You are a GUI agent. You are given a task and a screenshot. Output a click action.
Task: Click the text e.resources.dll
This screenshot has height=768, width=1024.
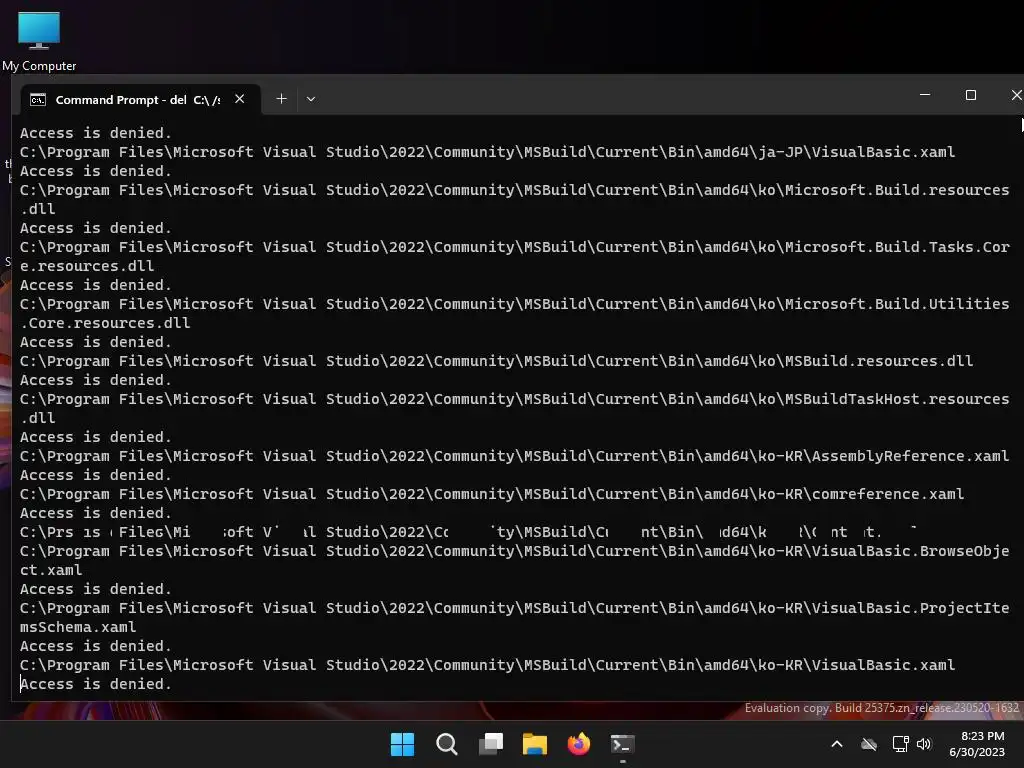87,266
